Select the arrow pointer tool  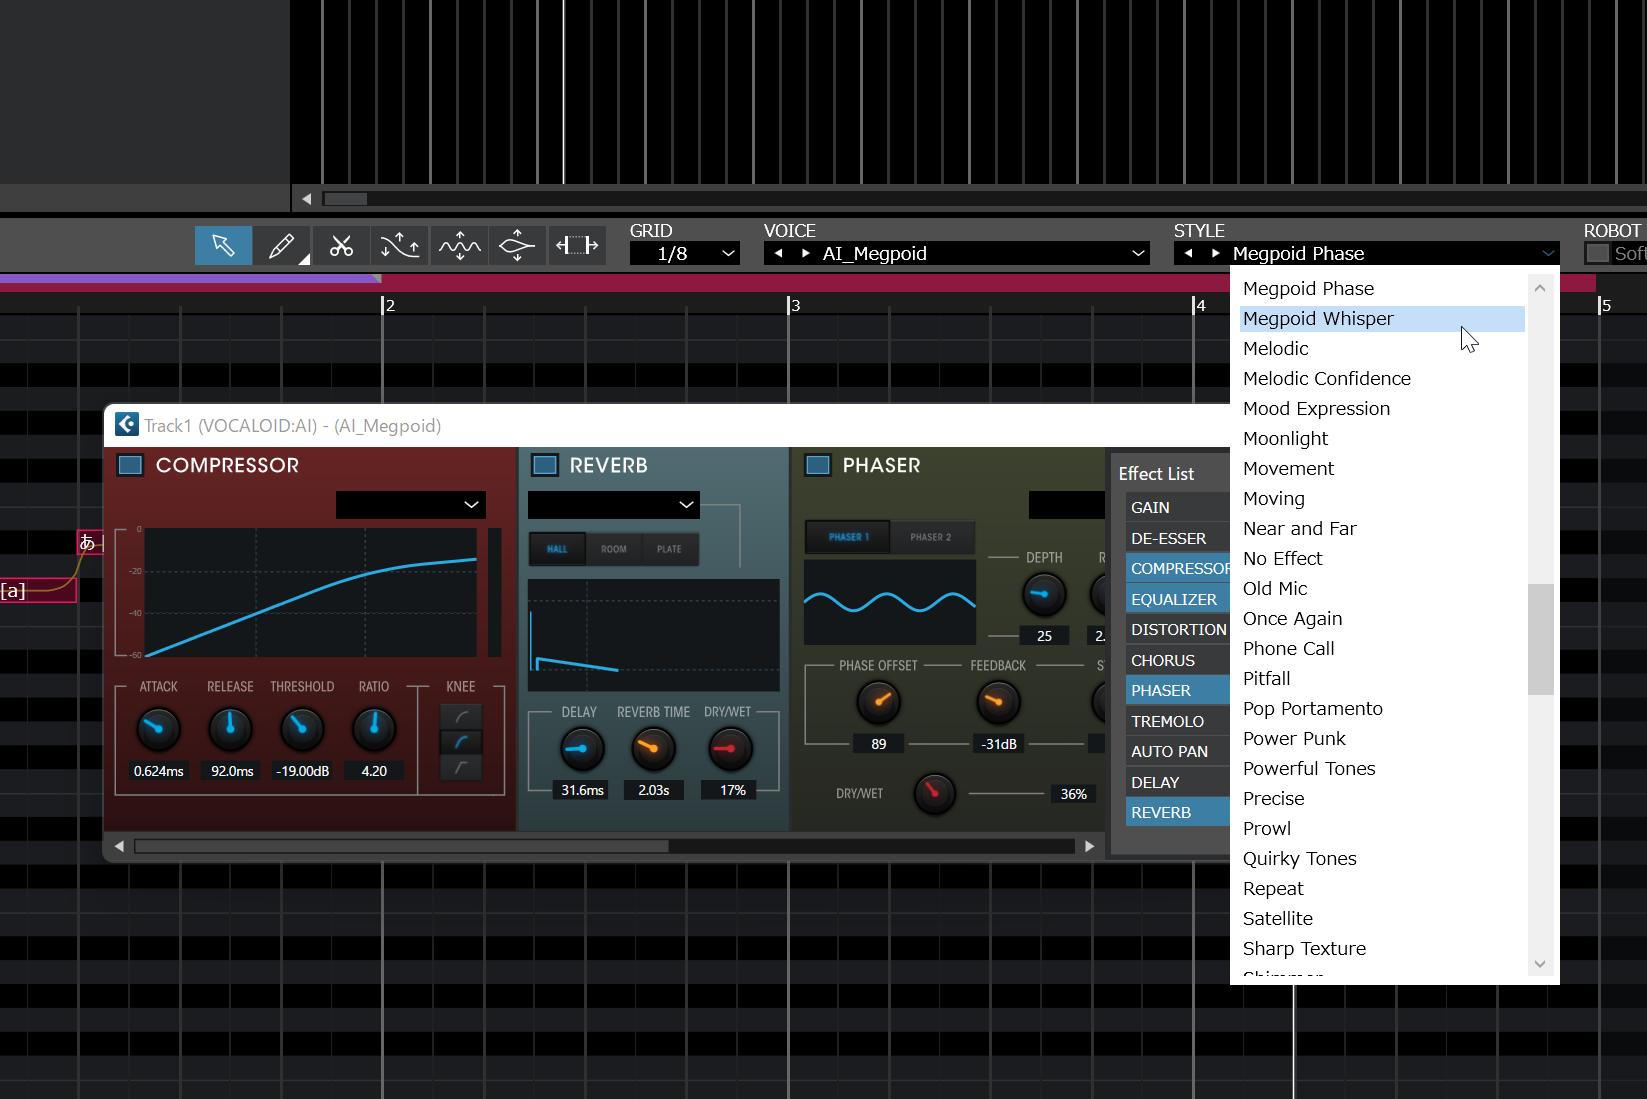[x=223, y=245]
